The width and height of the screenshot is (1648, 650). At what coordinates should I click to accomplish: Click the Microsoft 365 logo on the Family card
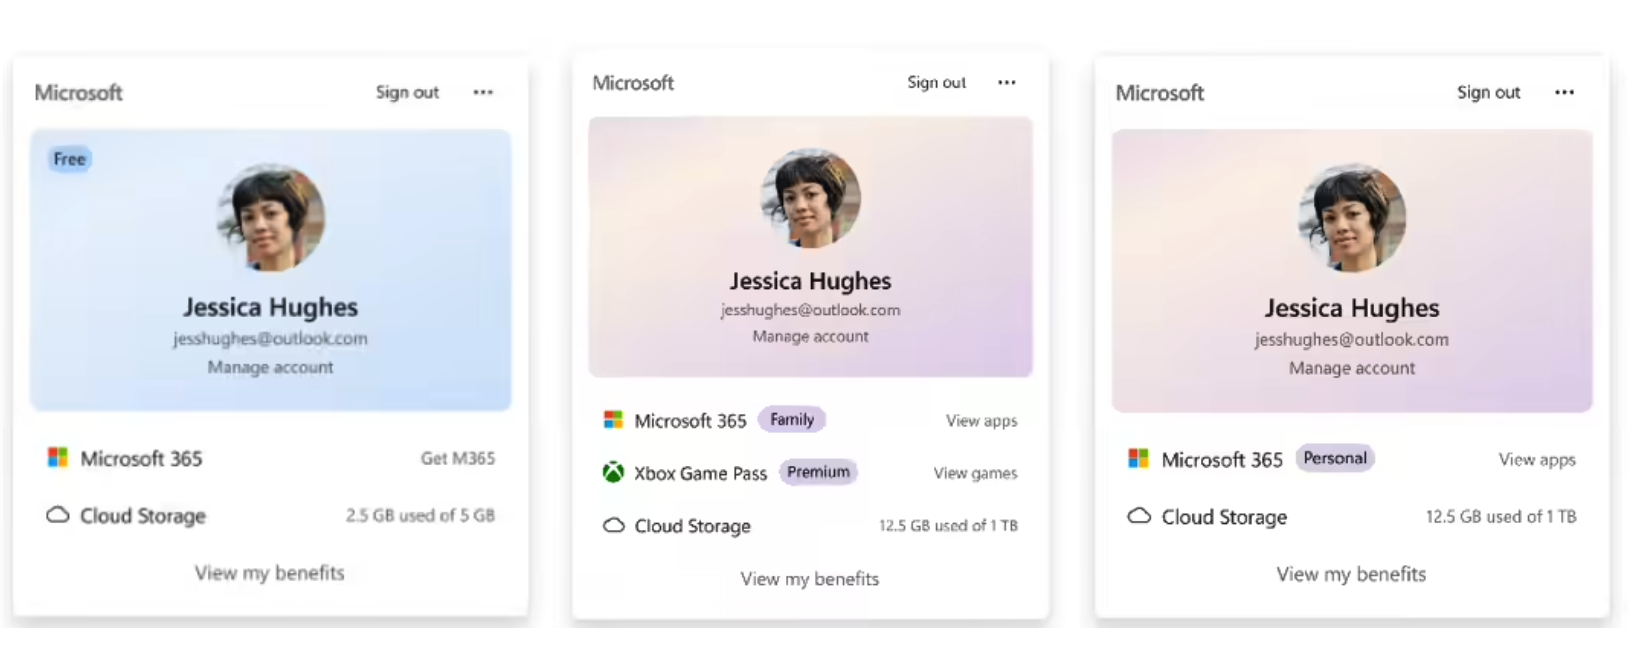tap(613, 420)
